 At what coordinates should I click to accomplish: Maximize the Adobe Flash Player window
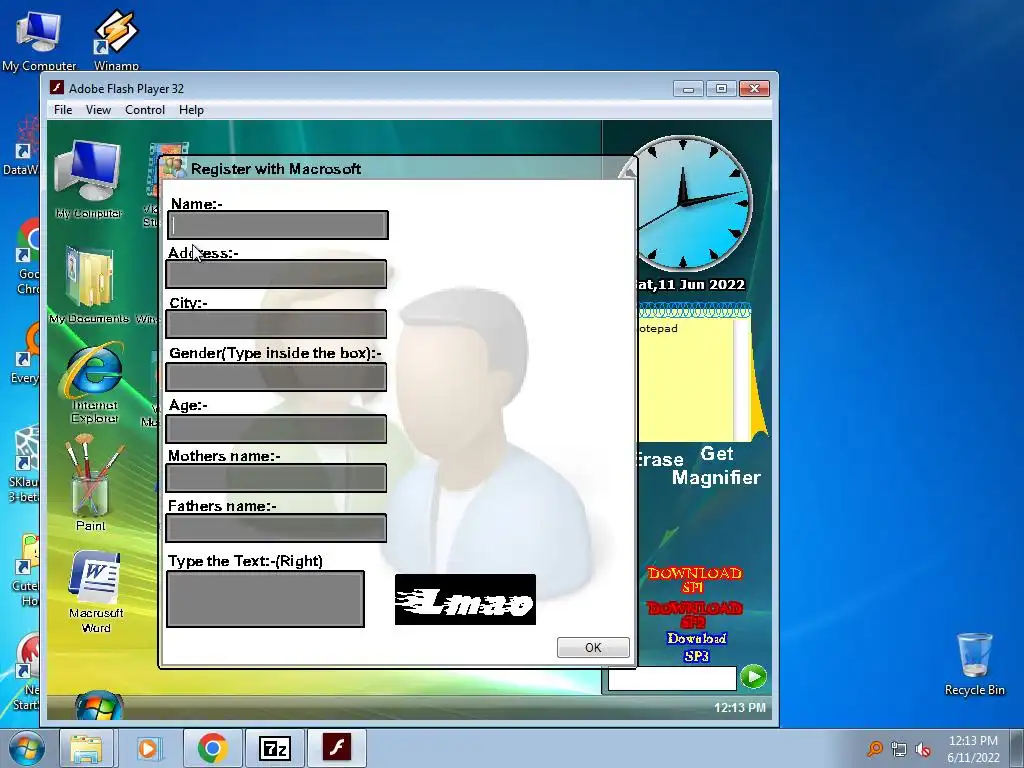(721, 88)
